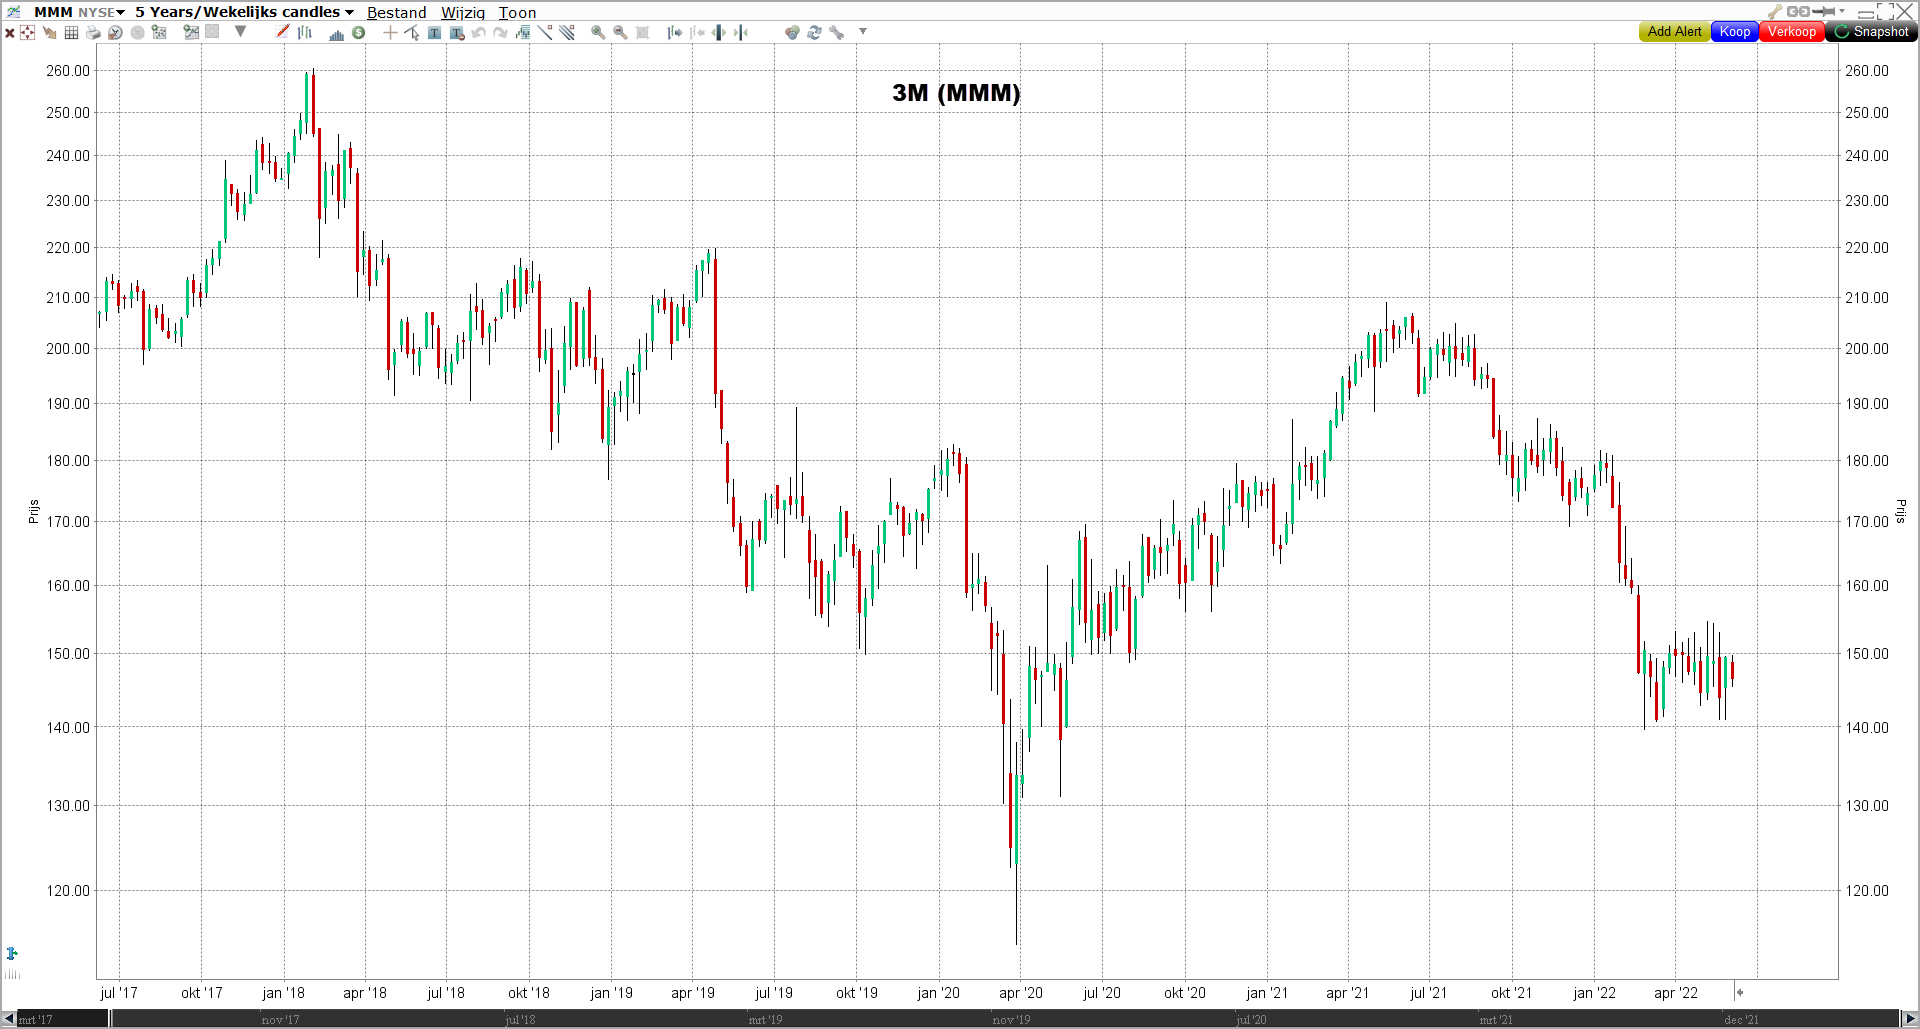Click the 120.00 label on right price axis

pyautogui.click(x=1867, y=890)
